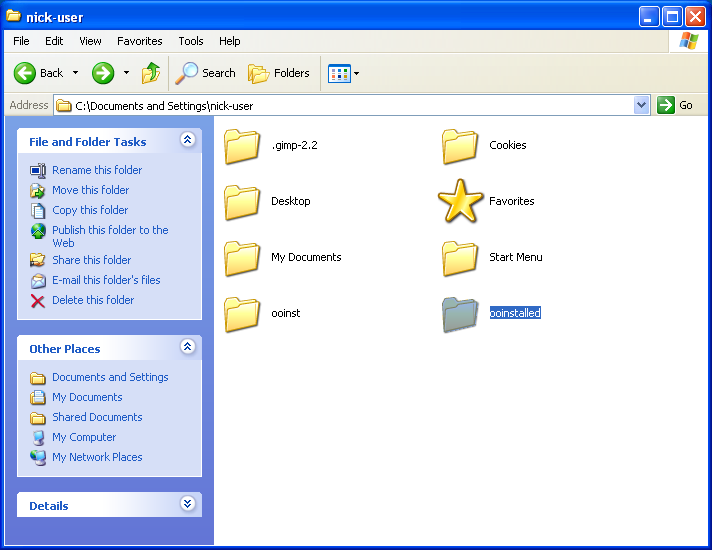712x550 pixels.
Task: Click the Rename this folder link
Action: click(97, 170)
